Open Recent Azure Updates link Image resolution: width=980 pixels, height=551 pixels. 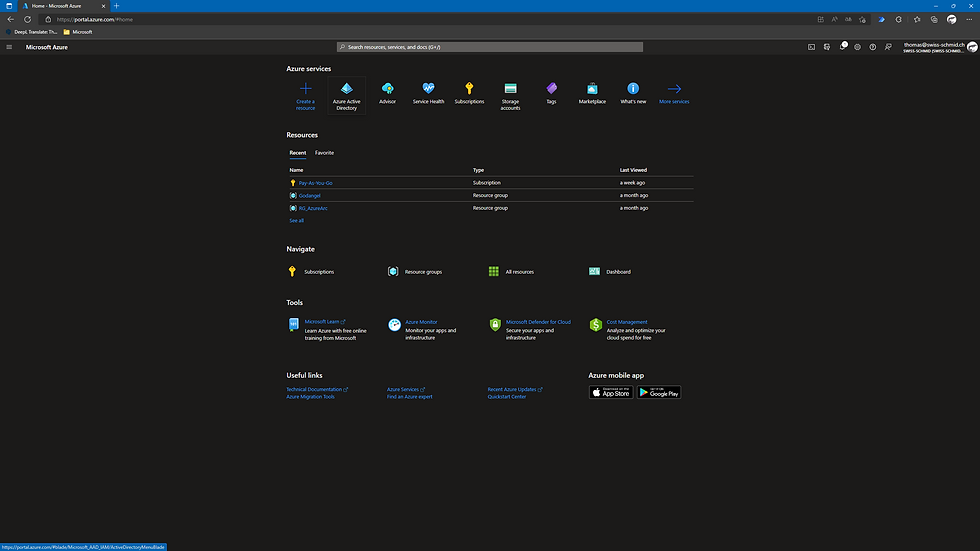point(515,389)
